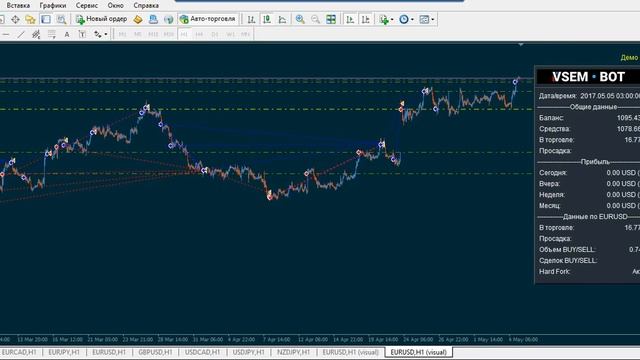
Task: Switch timeframe to M5
Action: tap(138, 35)
